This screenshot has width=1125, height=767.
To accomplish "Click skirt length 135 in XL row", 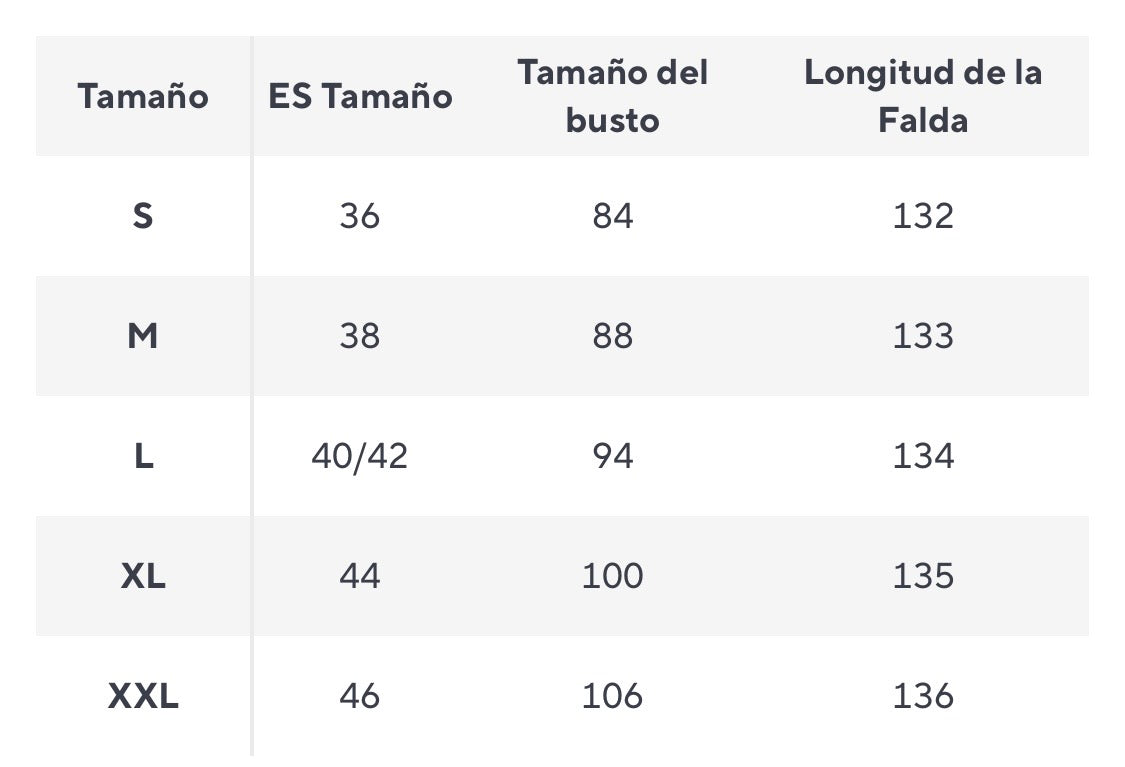I will 923,576.
